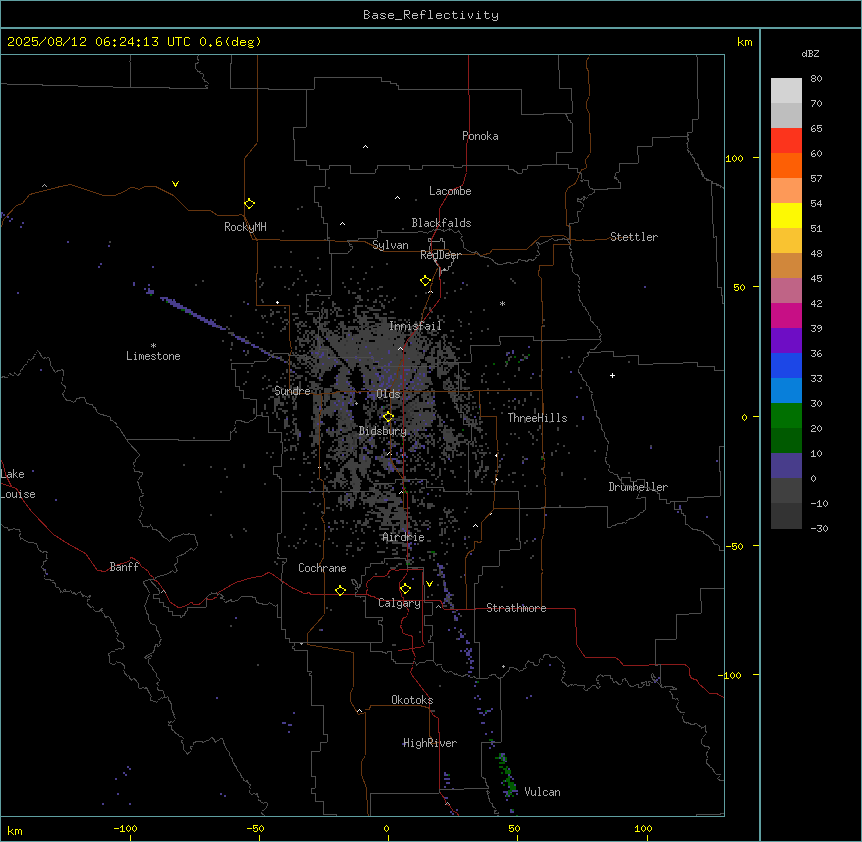Select the Lacombe city label
862x842 pixels.
[x=450, y=191]
